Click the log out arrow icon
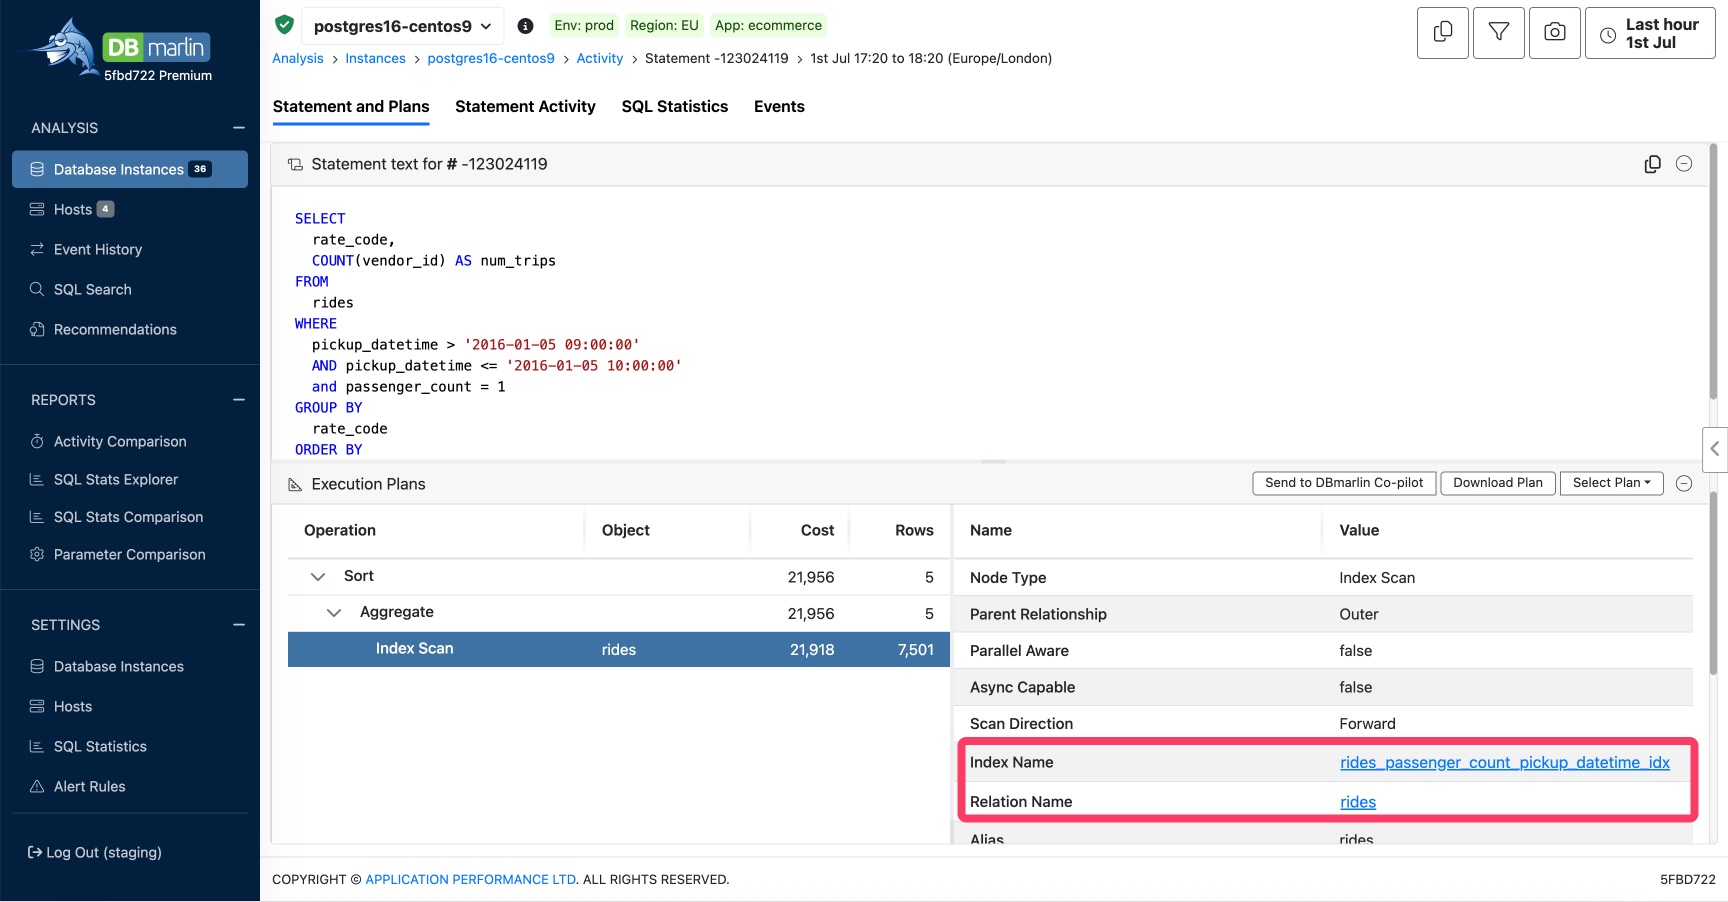1728x902 pixels. (x=35, y=852)
